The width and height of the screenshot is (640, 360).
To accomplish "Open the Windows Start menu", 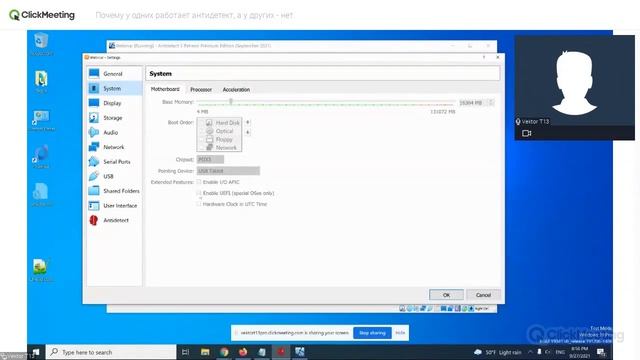I will (x=36, y=352).
